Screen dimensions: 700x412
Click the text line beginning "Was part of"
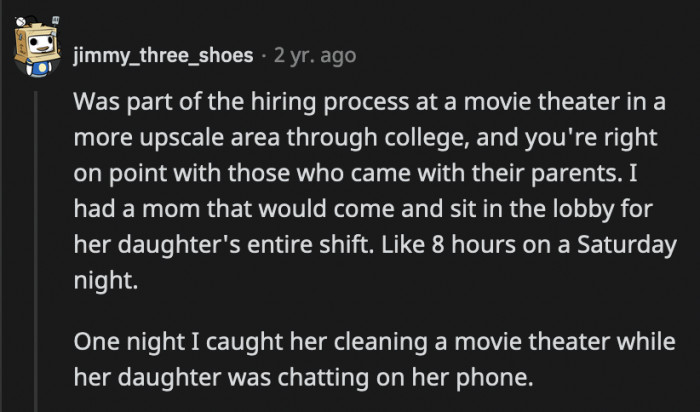coord(372,103)
